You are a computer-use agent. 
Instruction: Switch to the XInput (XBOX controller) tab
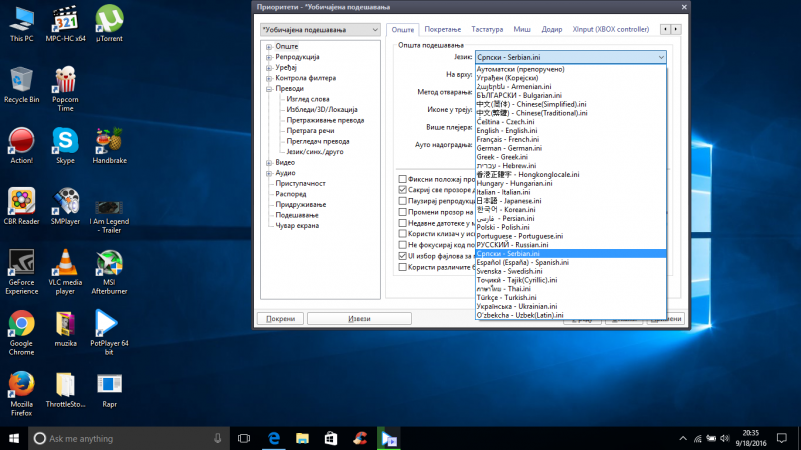[x=610, y=29]
